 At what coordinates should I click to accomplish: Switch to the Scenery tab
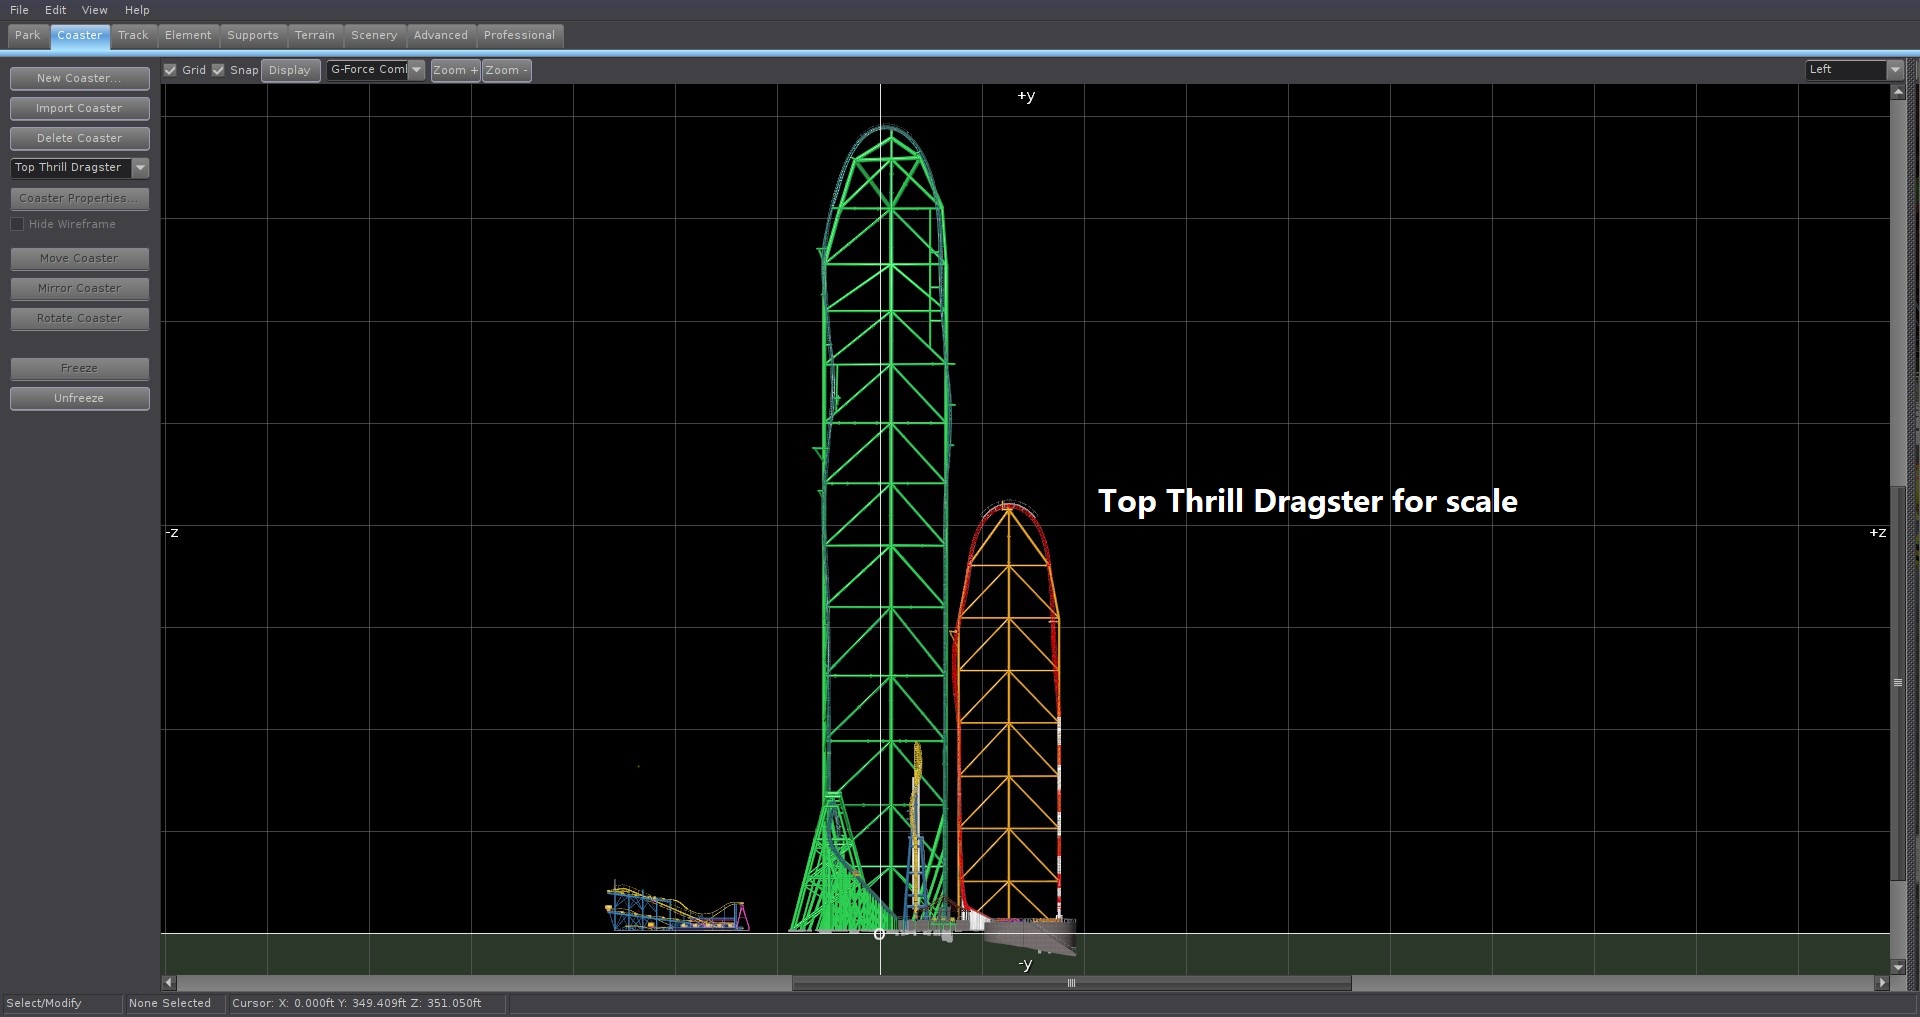pyautogui.click(x=374, y=35)
